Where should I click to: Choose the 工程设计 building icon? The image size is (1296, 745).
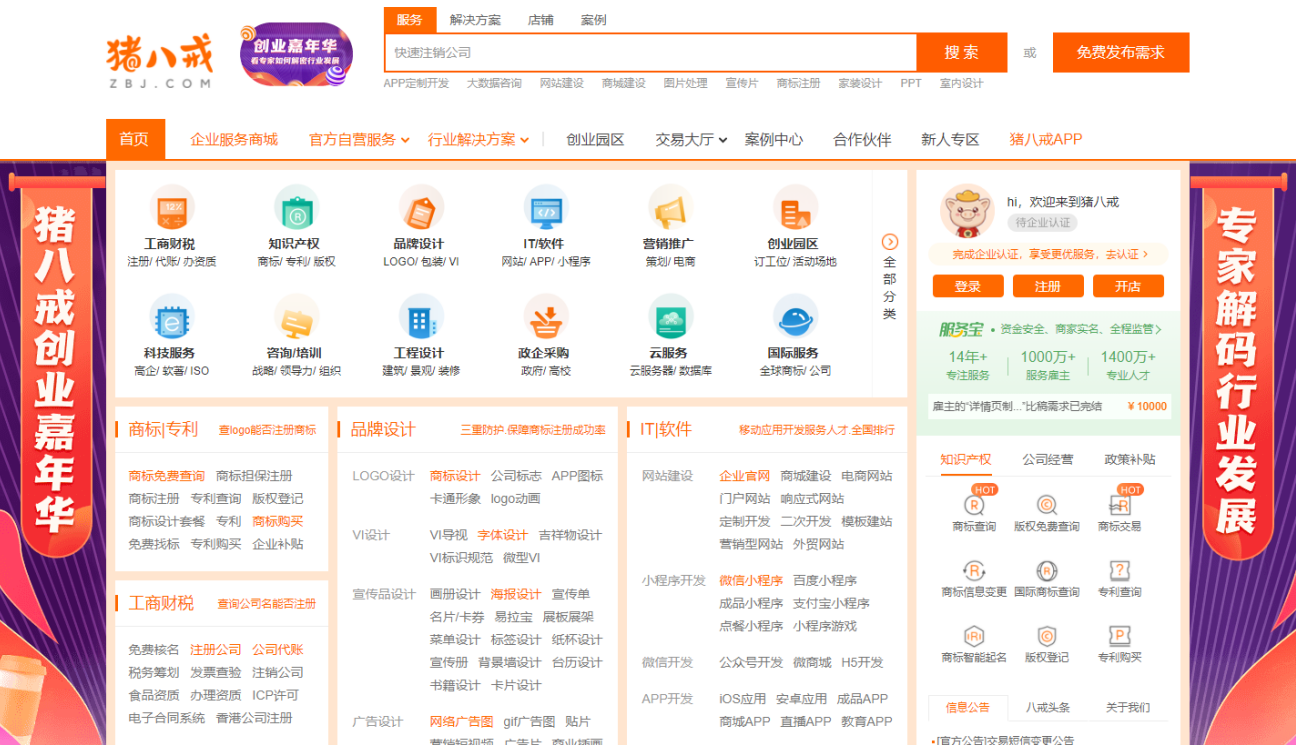tap(421, 319)
